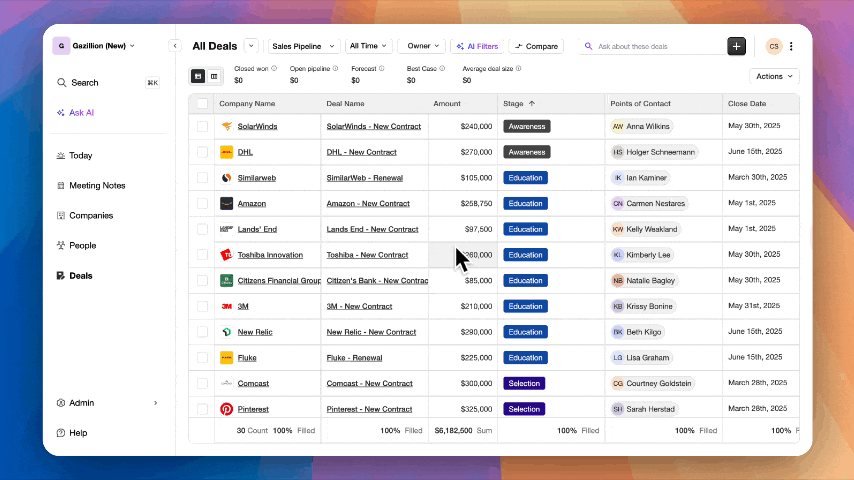Click the Fluke logo icon

point(227,357)
